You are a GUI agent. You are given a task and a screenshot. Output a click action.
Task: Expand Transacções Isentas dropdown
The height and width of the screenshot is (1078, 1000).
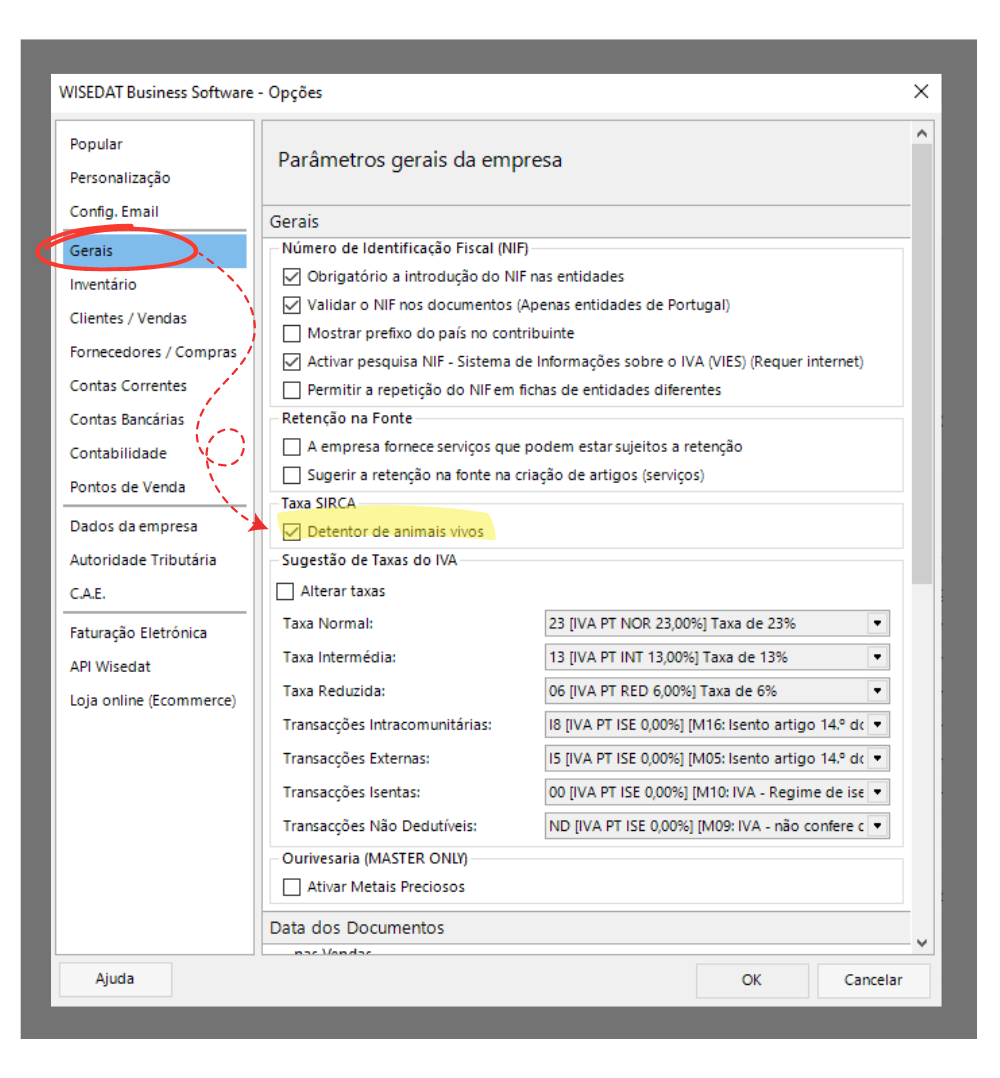877,793
